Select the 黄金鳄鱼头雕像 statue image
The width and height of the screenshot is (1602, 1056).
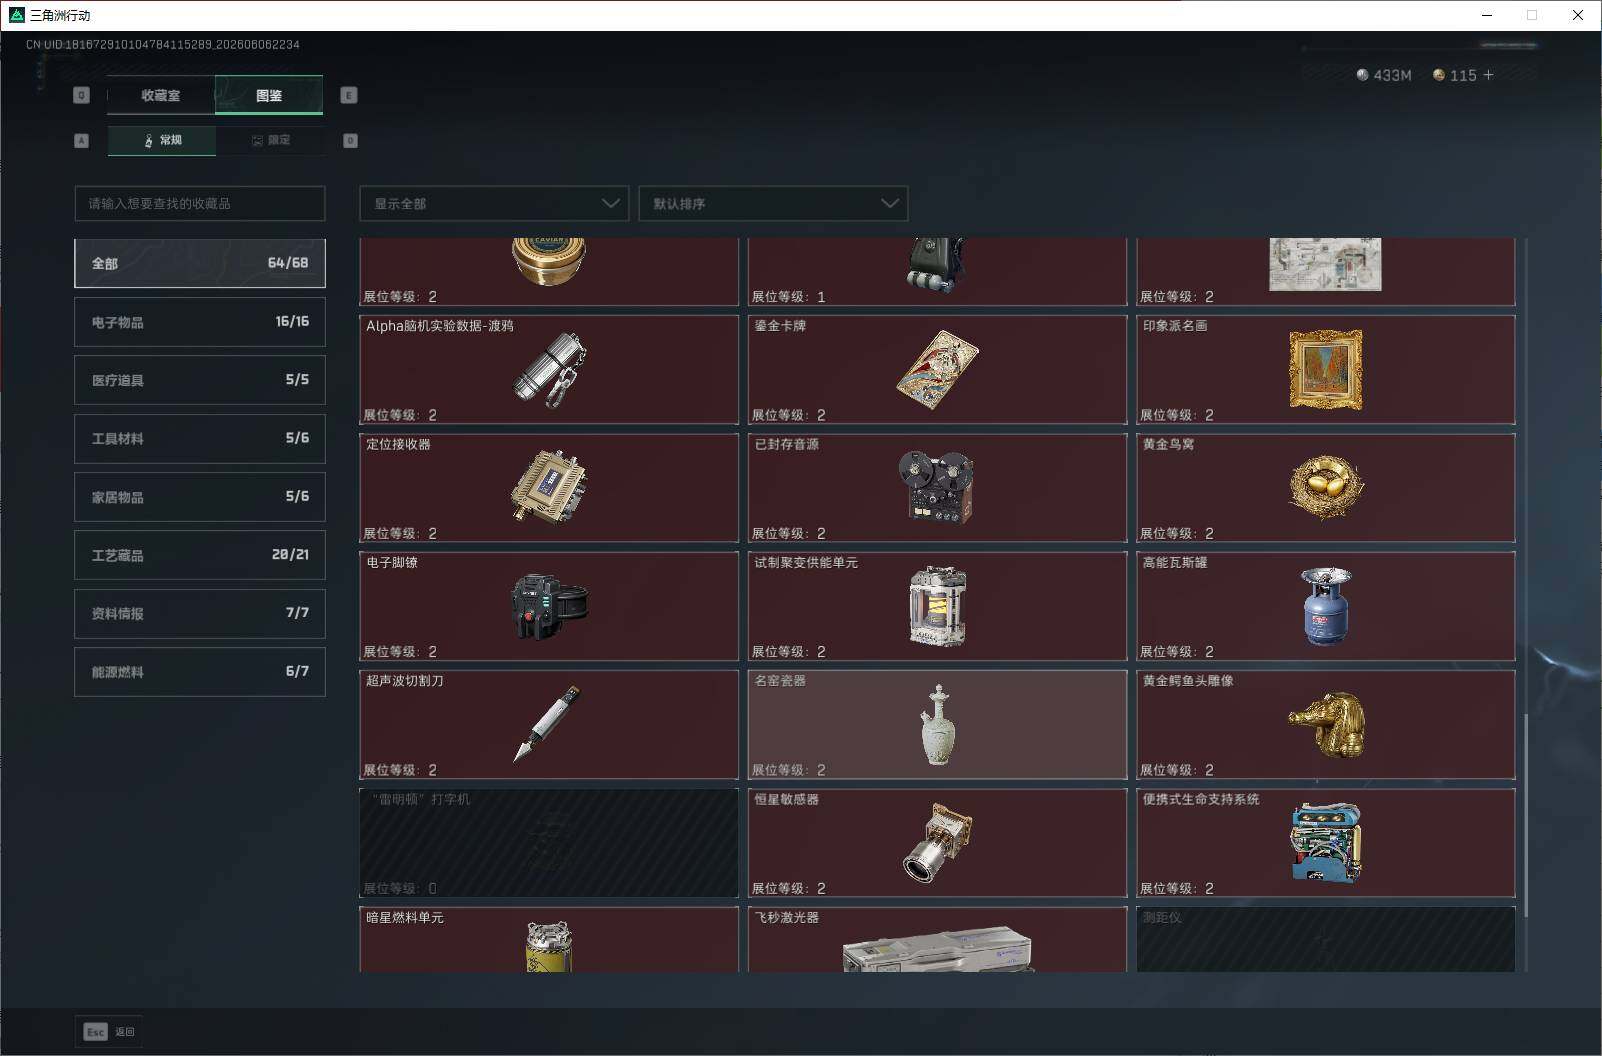(1327, 725)
